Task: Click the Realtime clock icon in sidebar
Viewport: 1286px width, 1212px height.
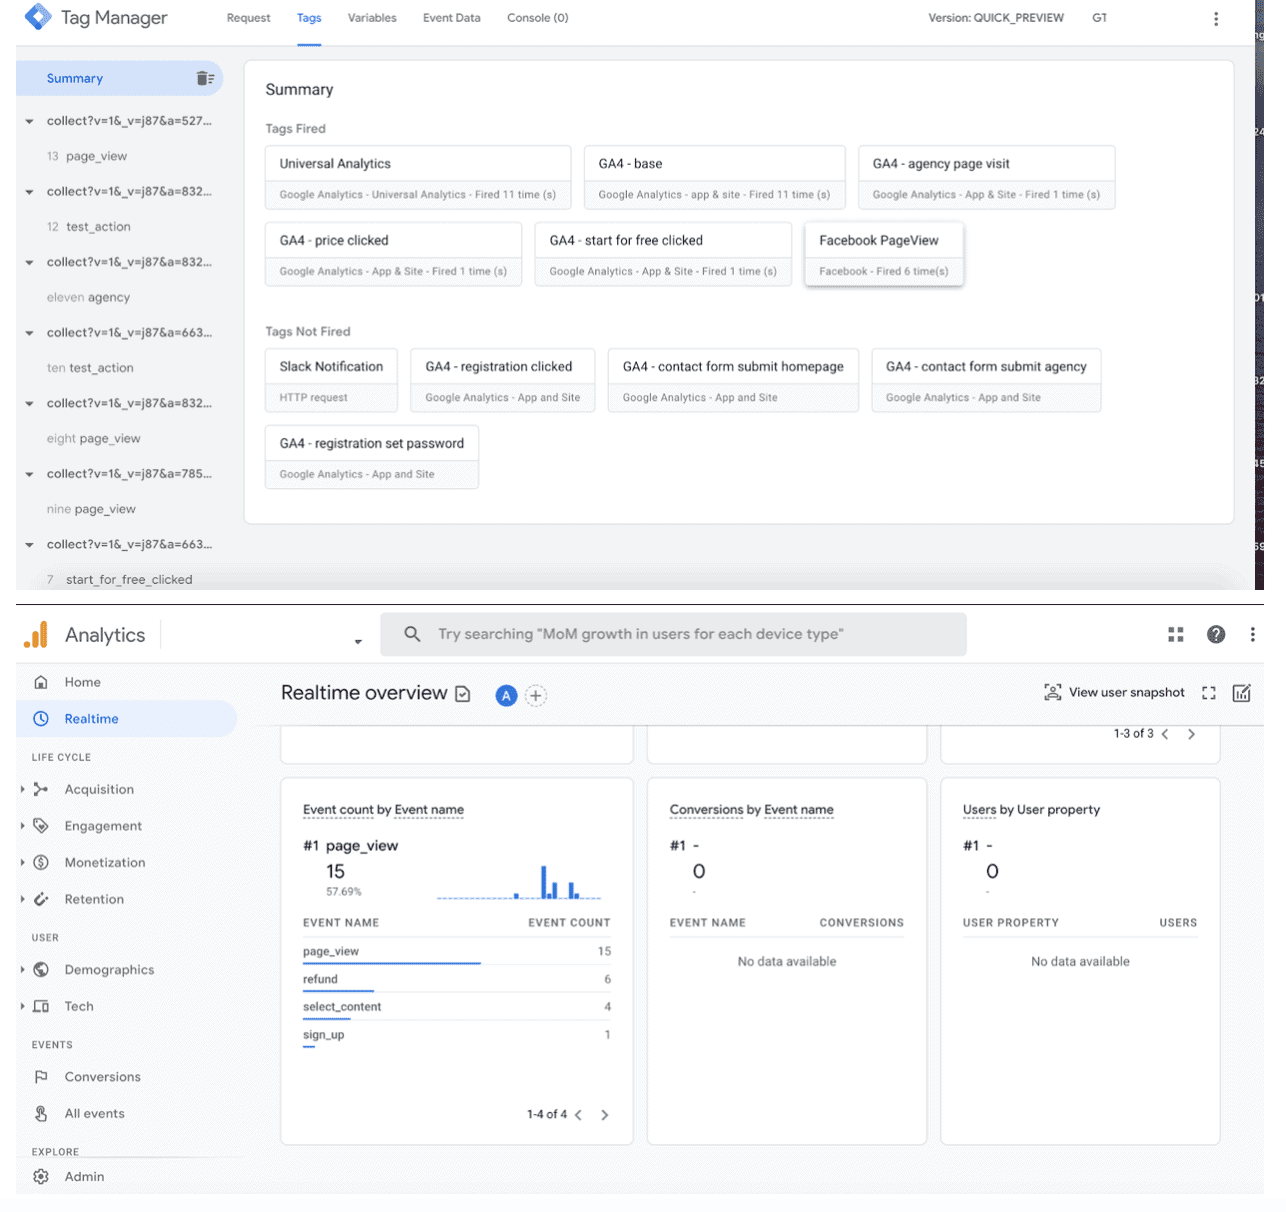Action: click(x=41, y=719)
